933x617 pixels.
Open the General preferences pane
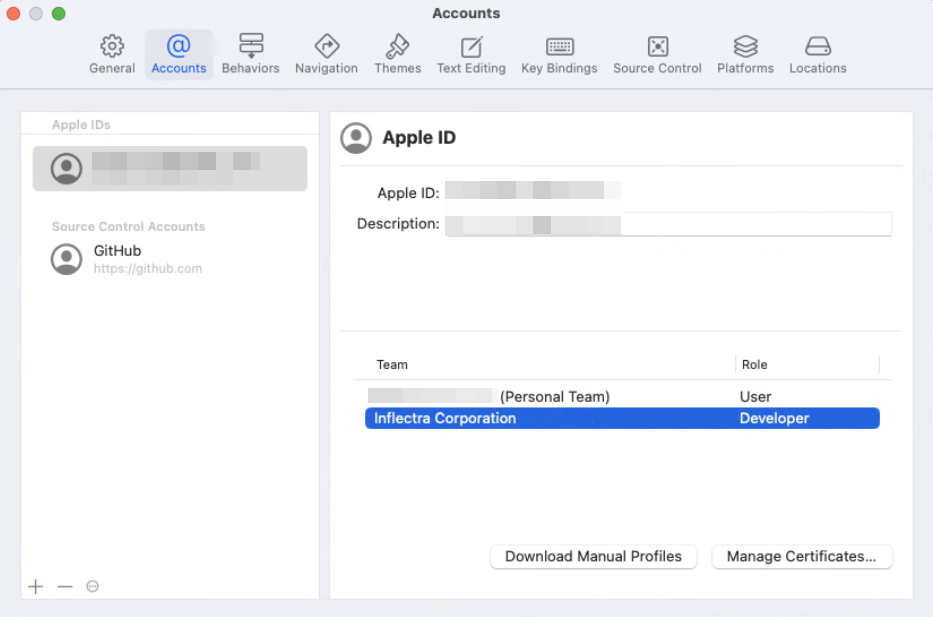coord(112,54)
